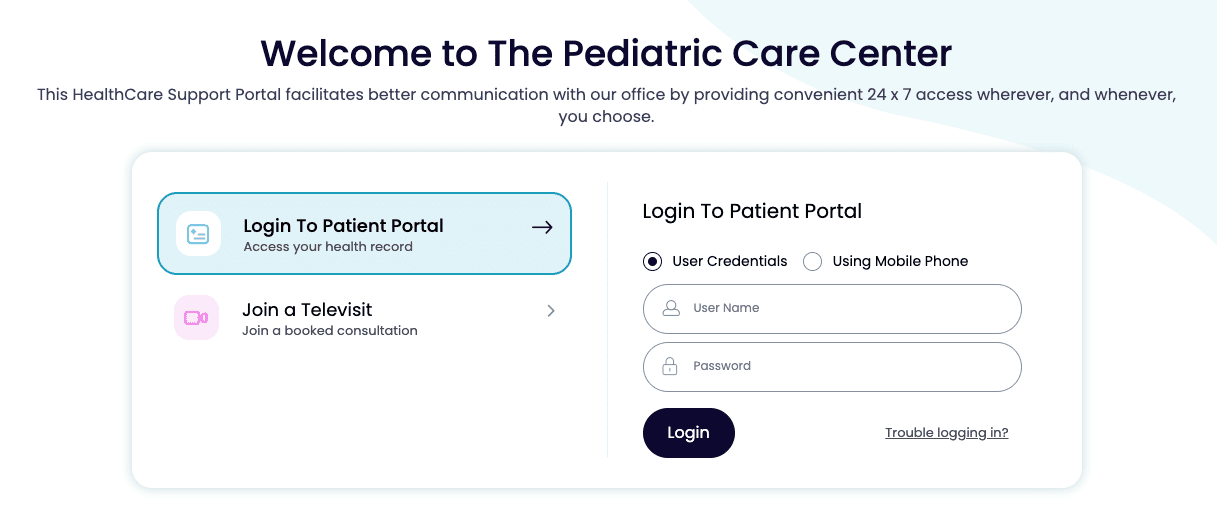The image size is (1217, 520).
Task: Click the pink televisit video camera icon
Action: coord(196,318)
